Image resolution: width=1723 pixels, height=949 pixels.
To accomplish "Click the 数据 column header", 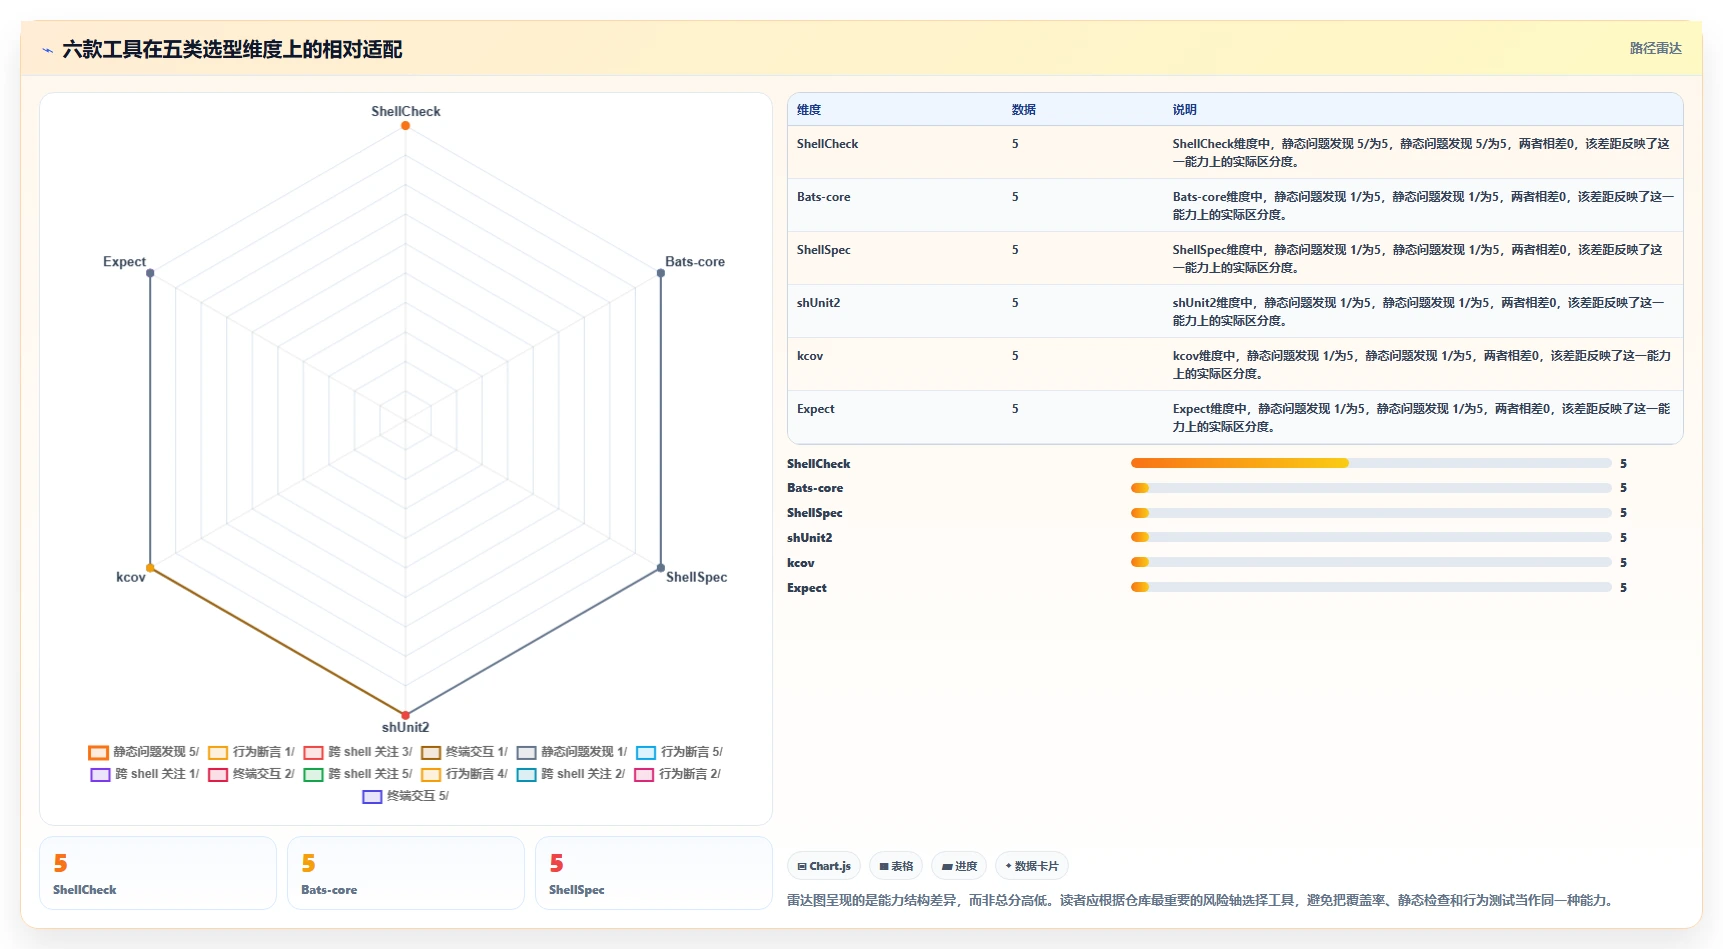I will (1023, 110).
